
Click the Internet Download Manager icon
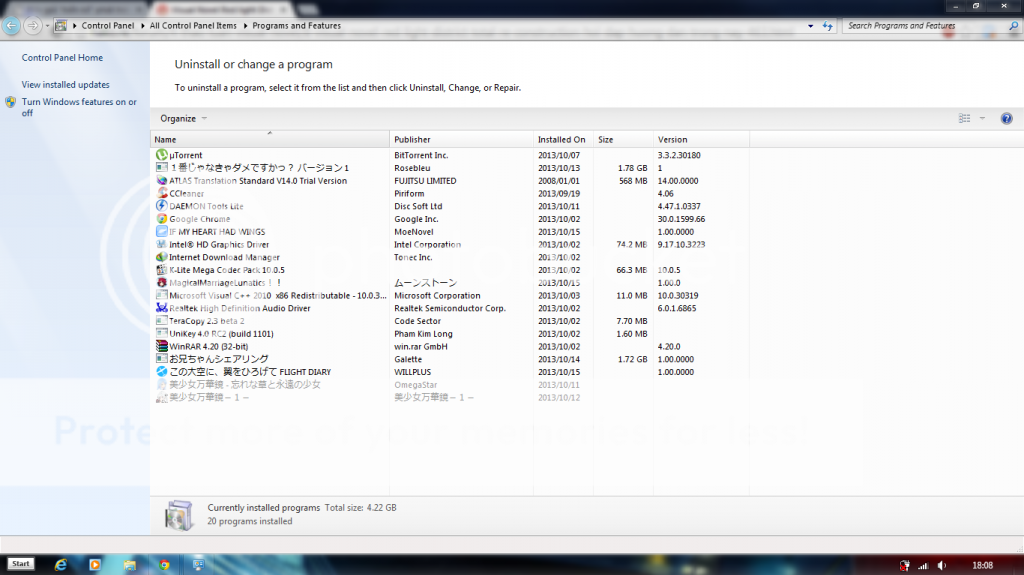[161, 257]
